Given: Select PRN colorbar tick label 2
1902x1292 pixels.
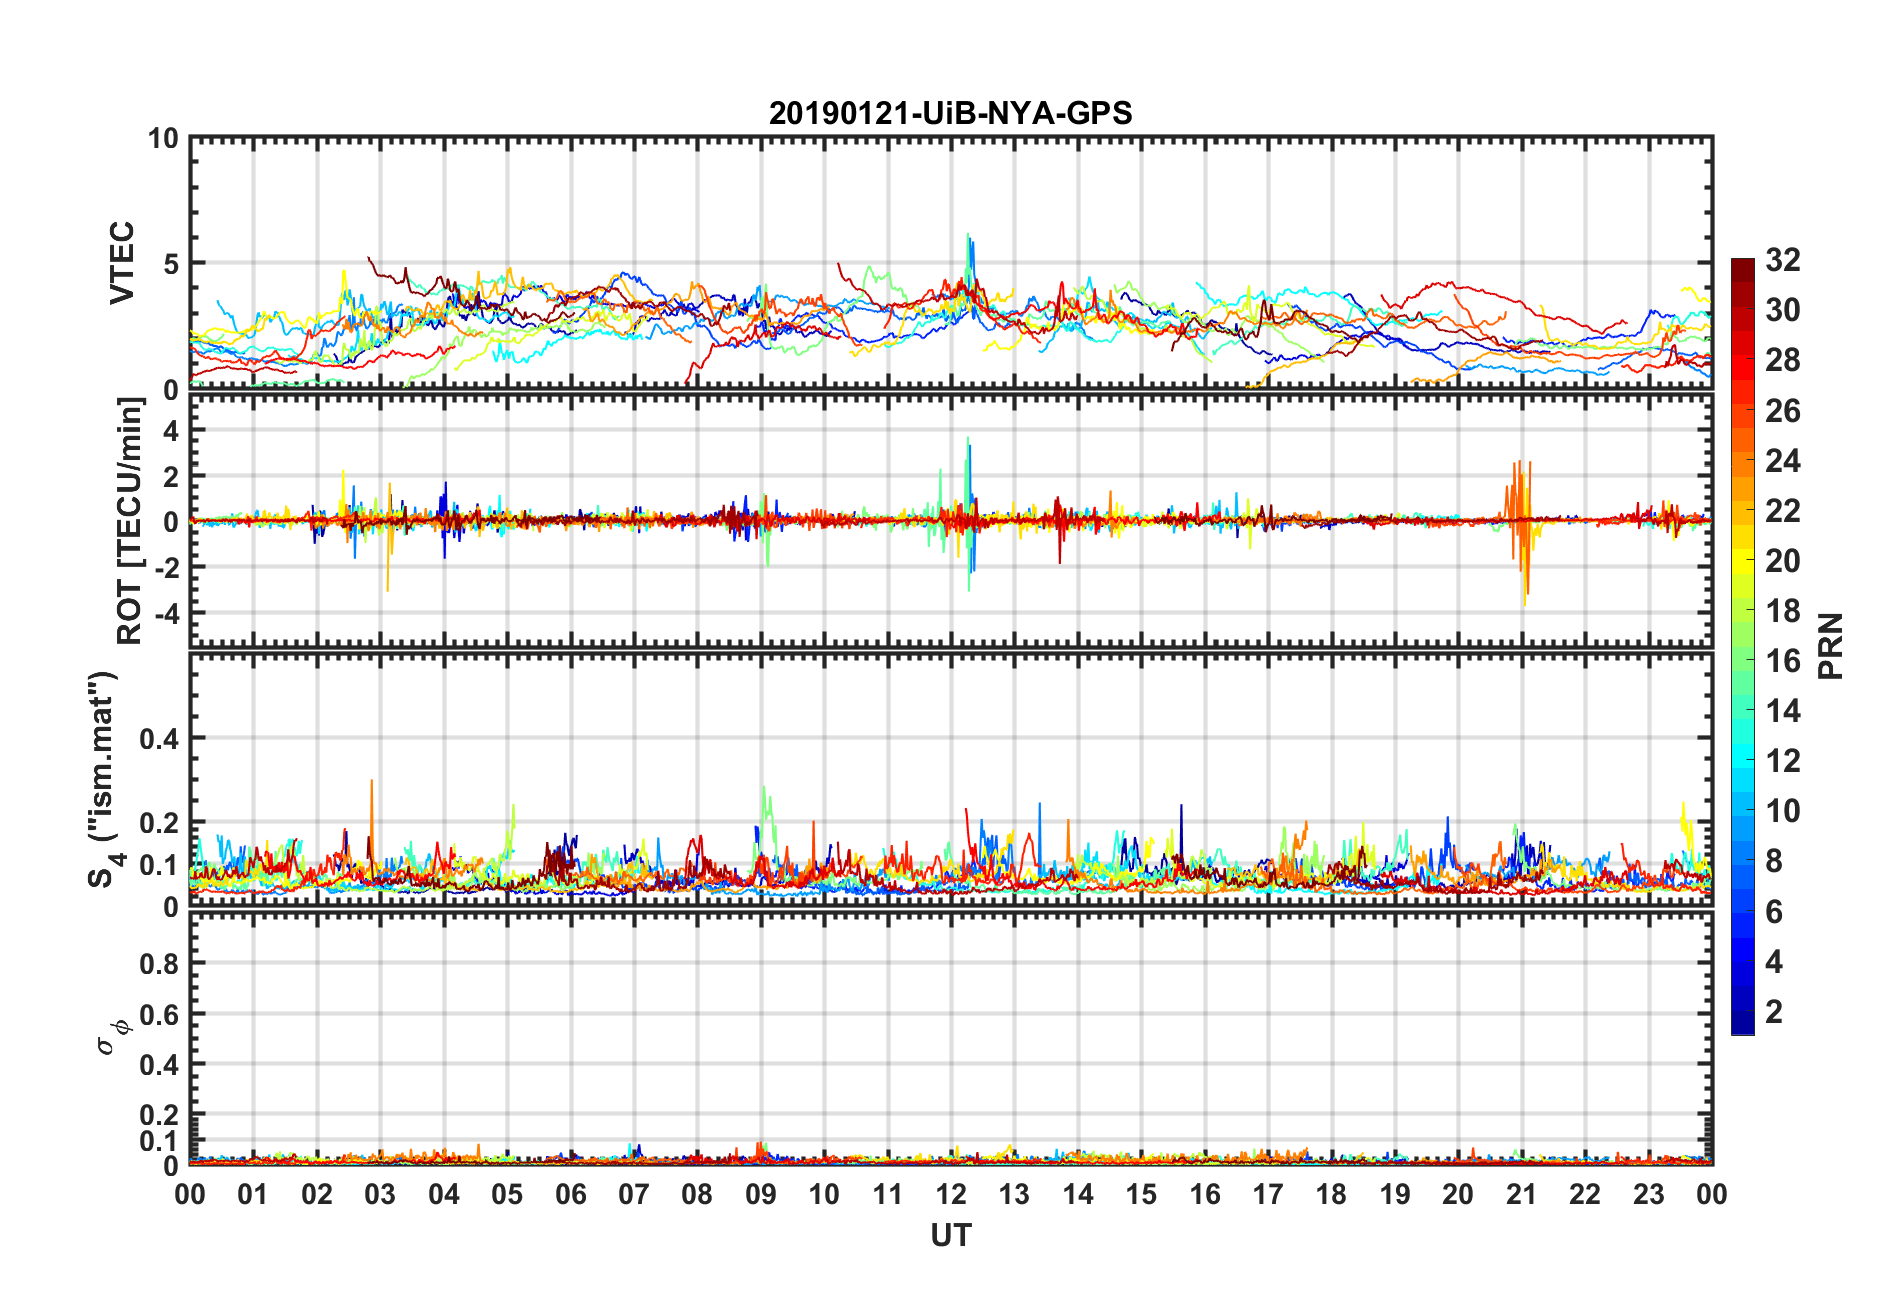Looking at the screenshot, I should (x=1774, y=1011).
